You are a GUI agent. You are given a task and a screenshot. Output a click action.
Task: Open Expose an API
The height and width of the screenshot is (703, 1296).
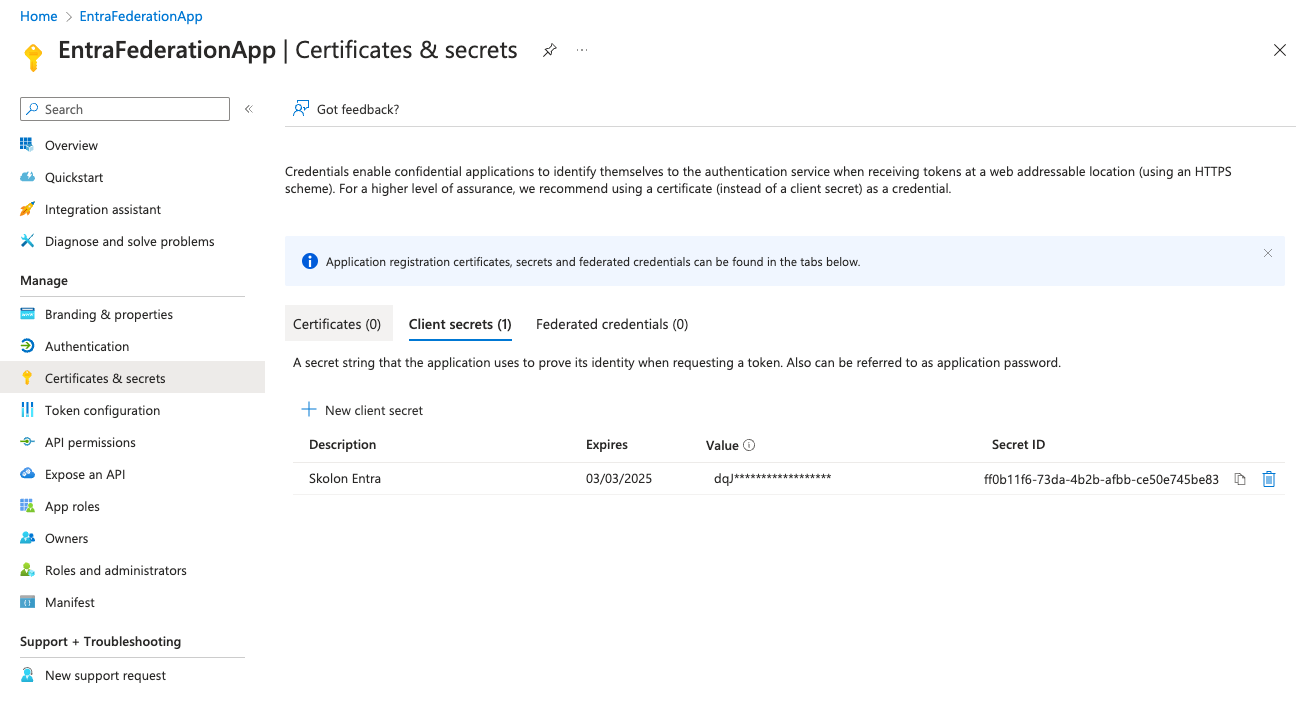87,474
